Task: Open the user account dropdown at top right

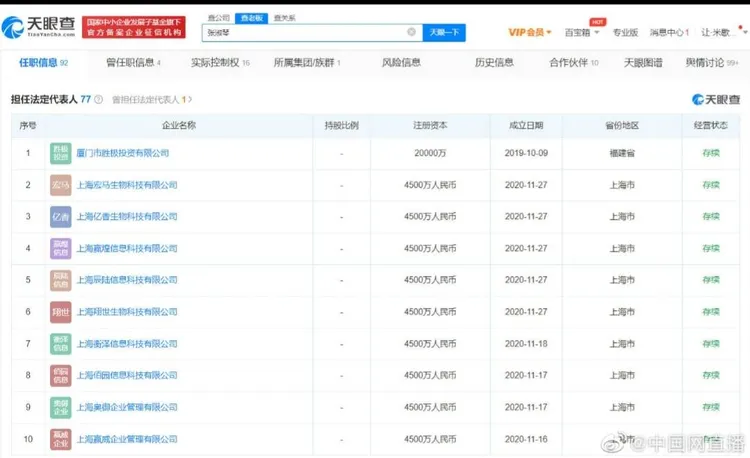Action: (x=723, y=33)
